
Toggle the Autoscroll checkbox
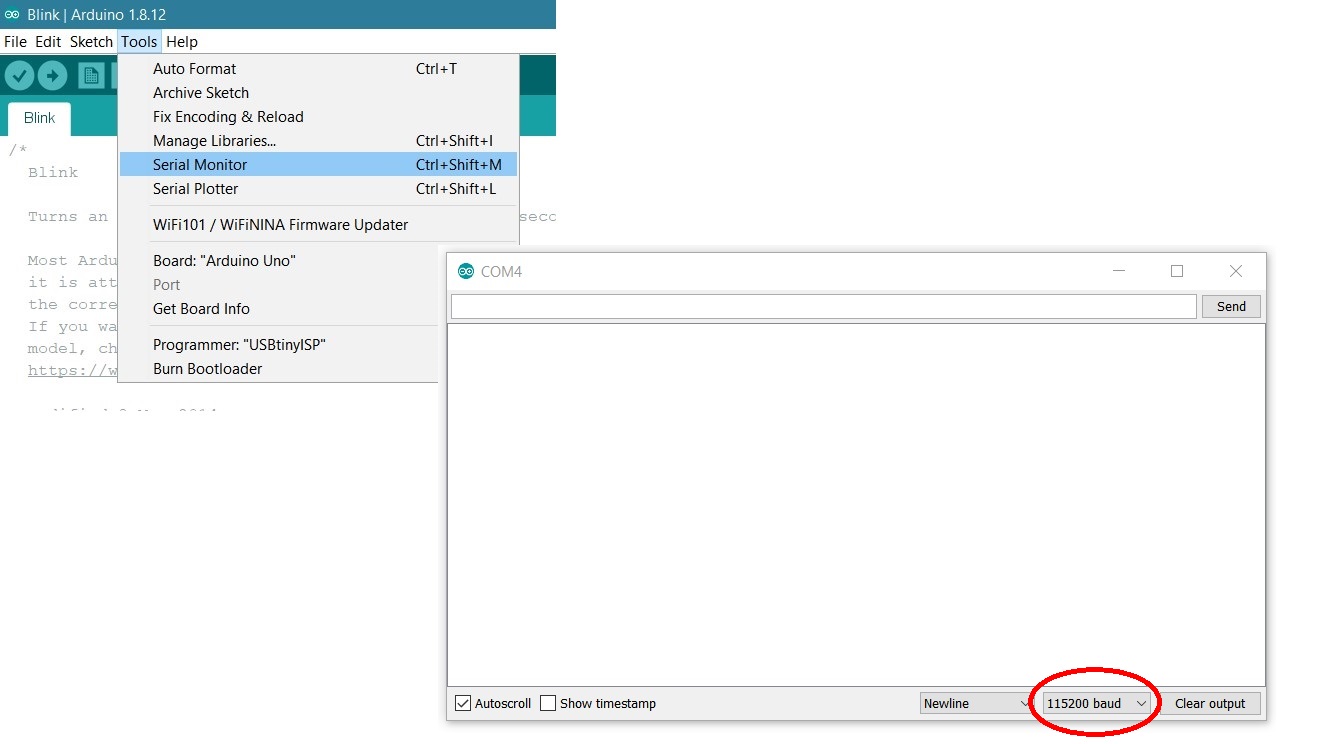pos(463,703)
